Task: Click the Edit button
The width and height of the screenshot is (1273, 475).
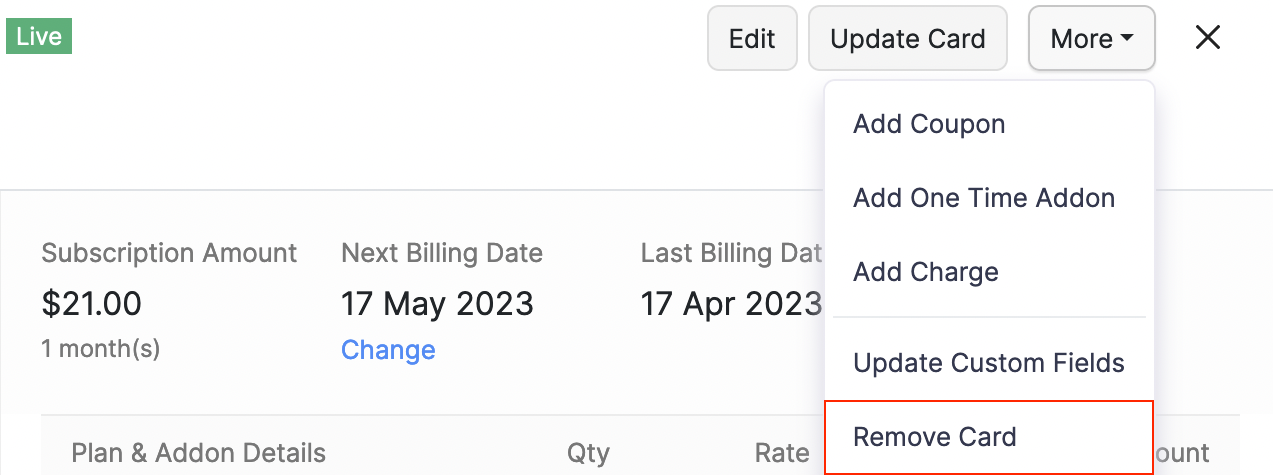Action: tap(752, 39)
